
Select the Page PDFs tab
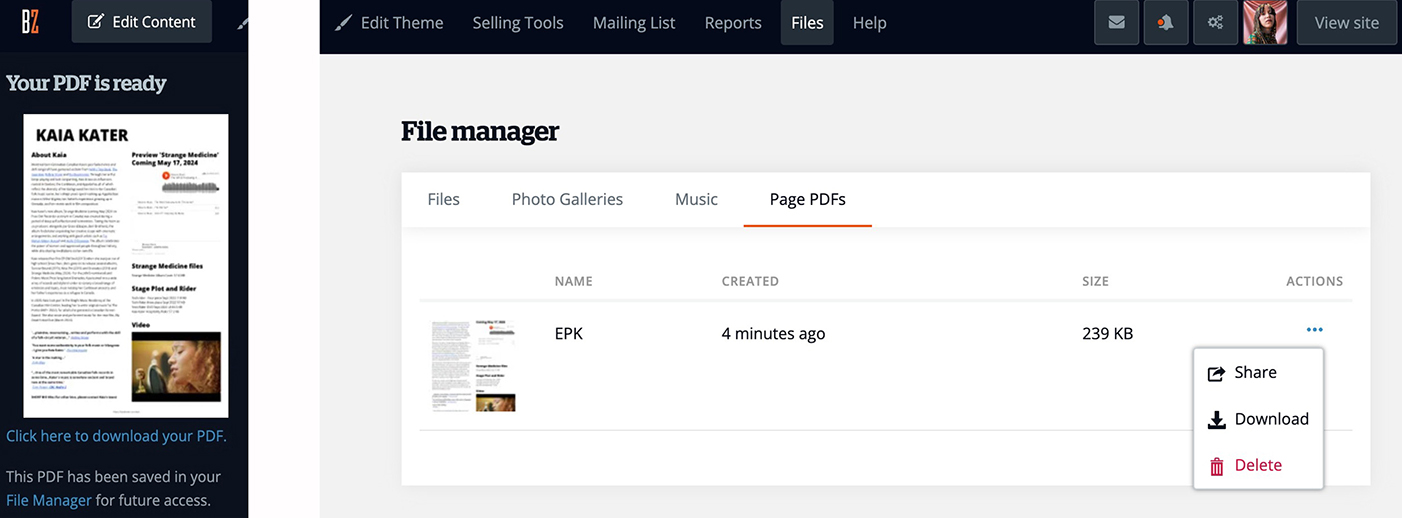(x=807, y=199)
